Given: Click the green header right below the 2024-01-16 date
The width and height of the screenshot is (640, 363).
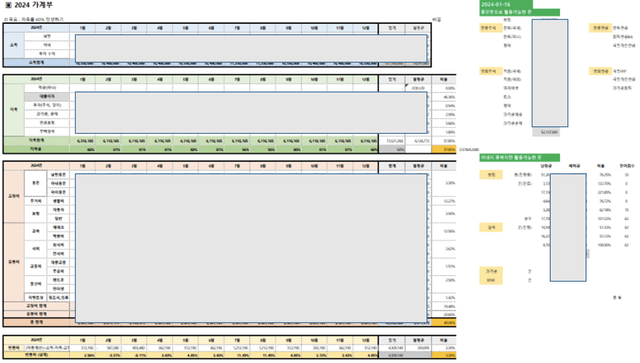Looking at the screenshot, I should 519,12.
